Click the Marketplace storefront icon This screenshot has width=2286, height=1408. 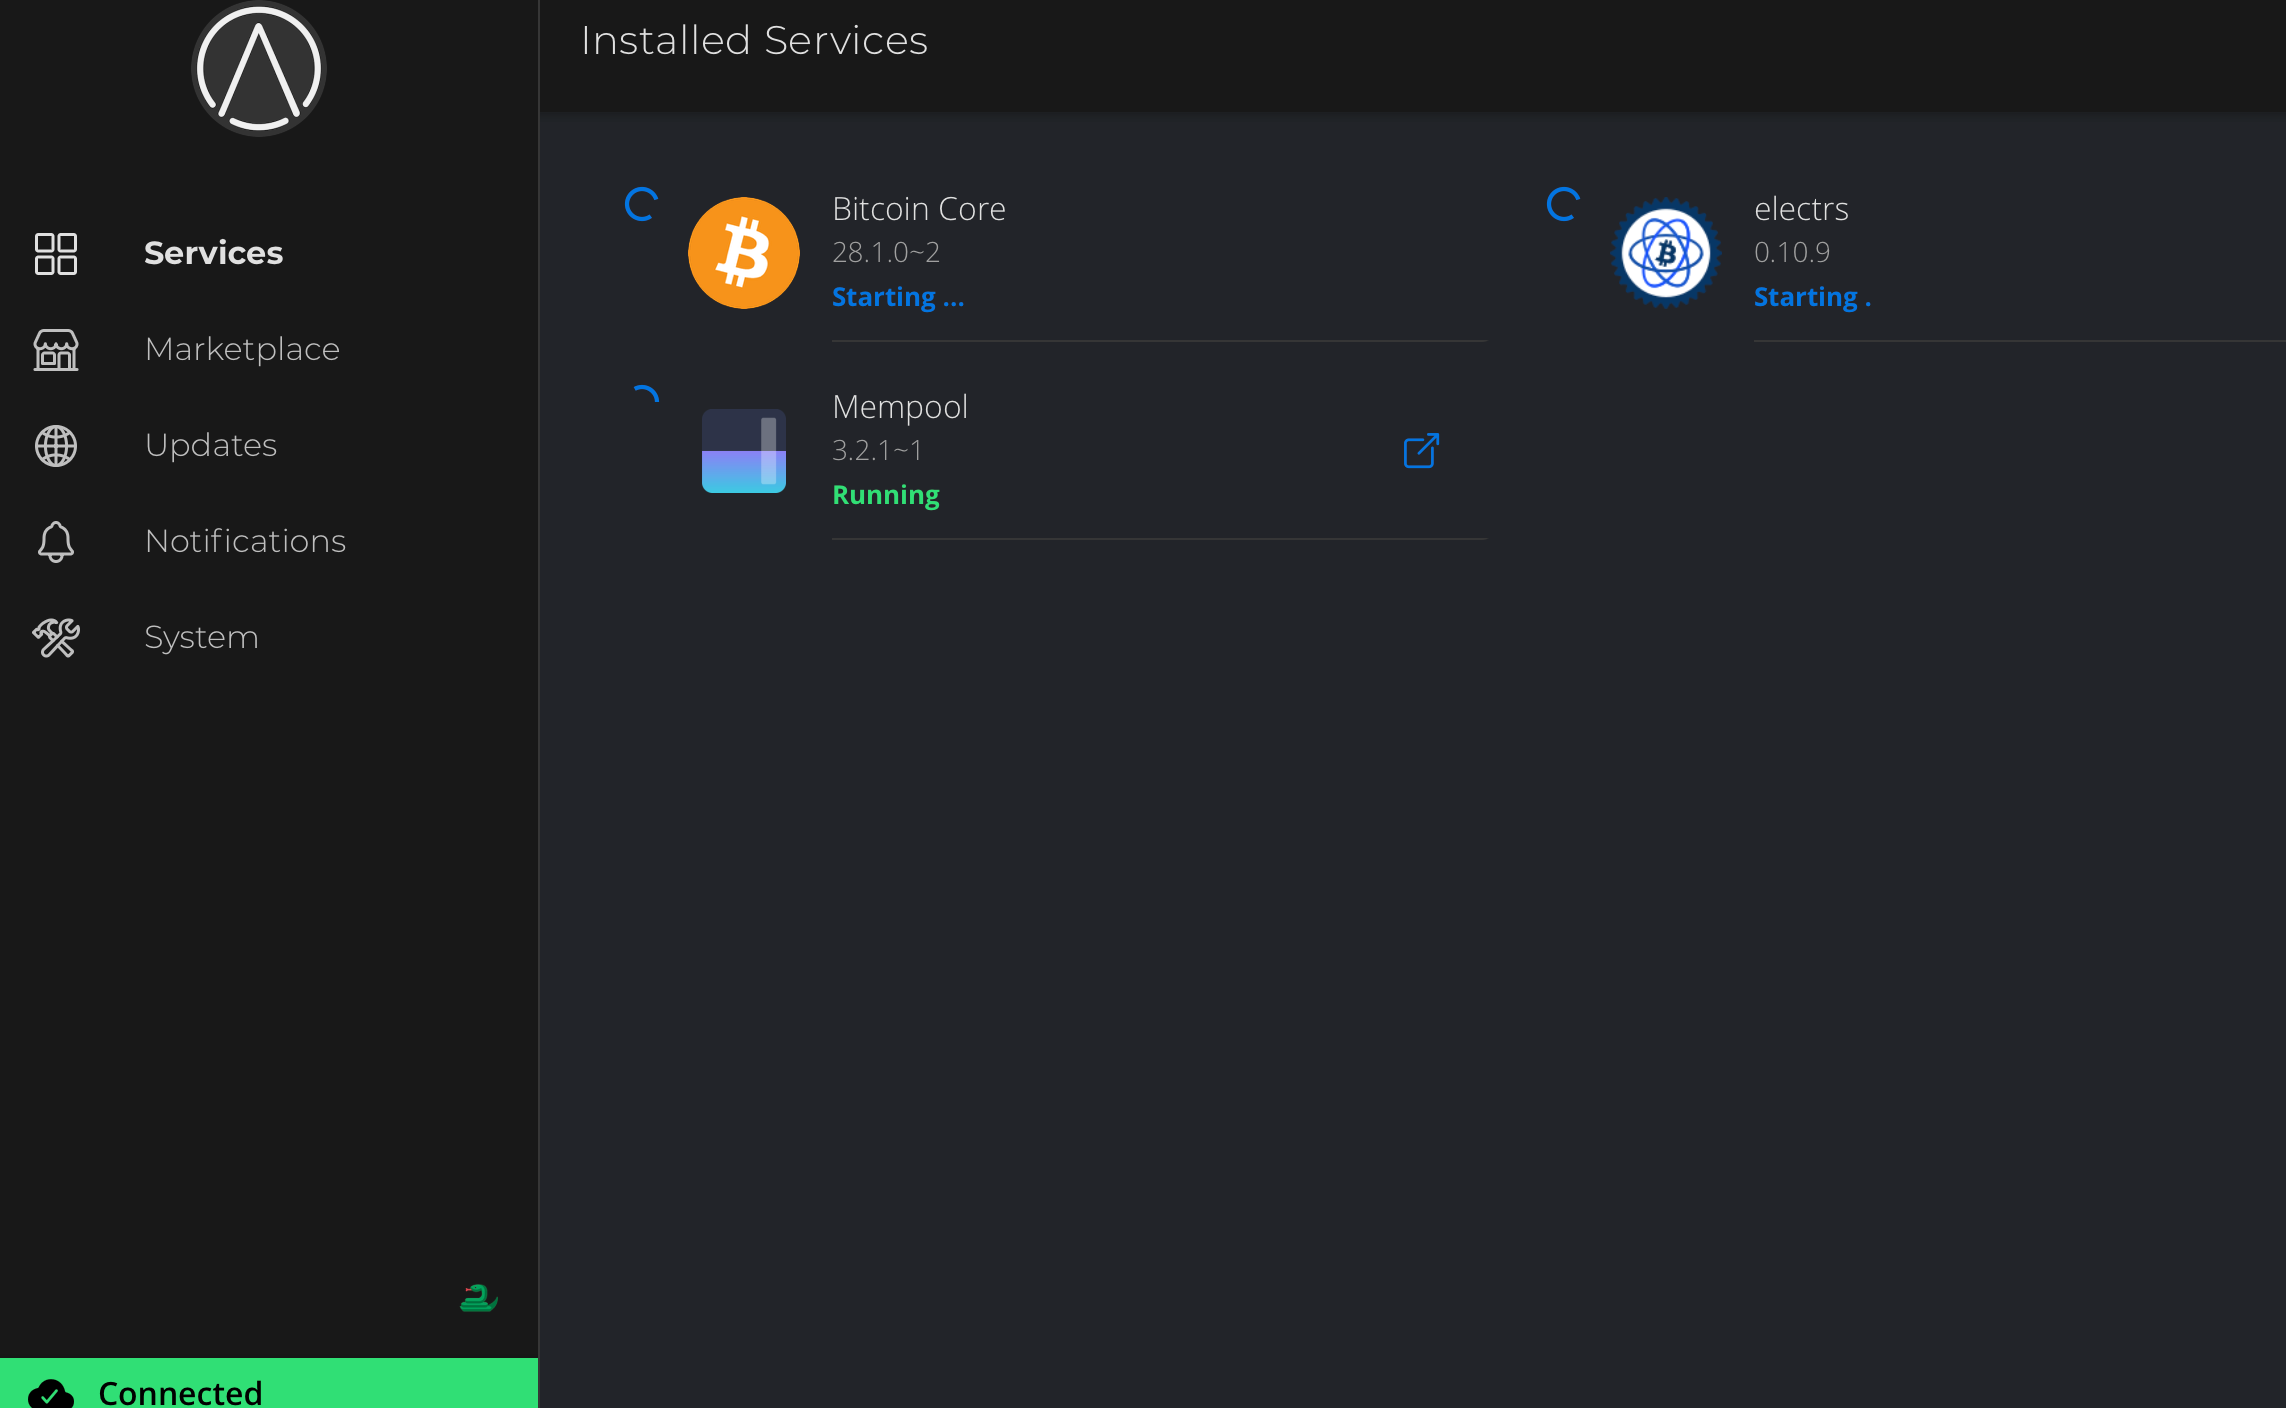click(56, 350)
